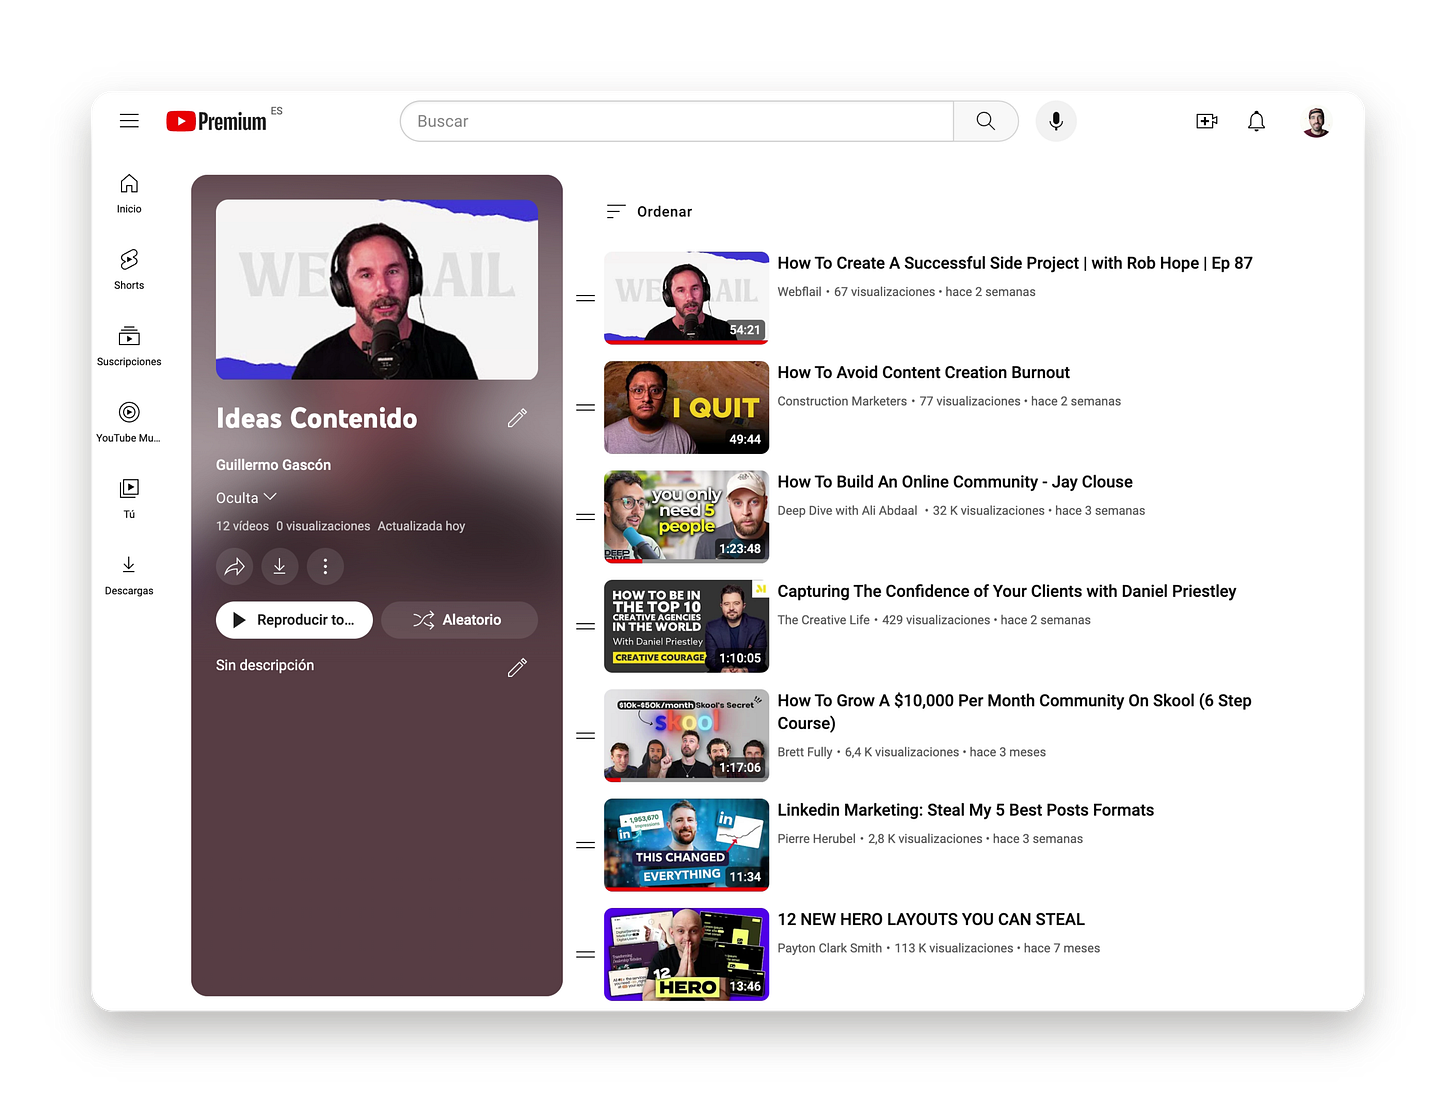Open the Top 10 Creative Agencies thumbnail
1456x1103 pixels.
pos(686,627)
